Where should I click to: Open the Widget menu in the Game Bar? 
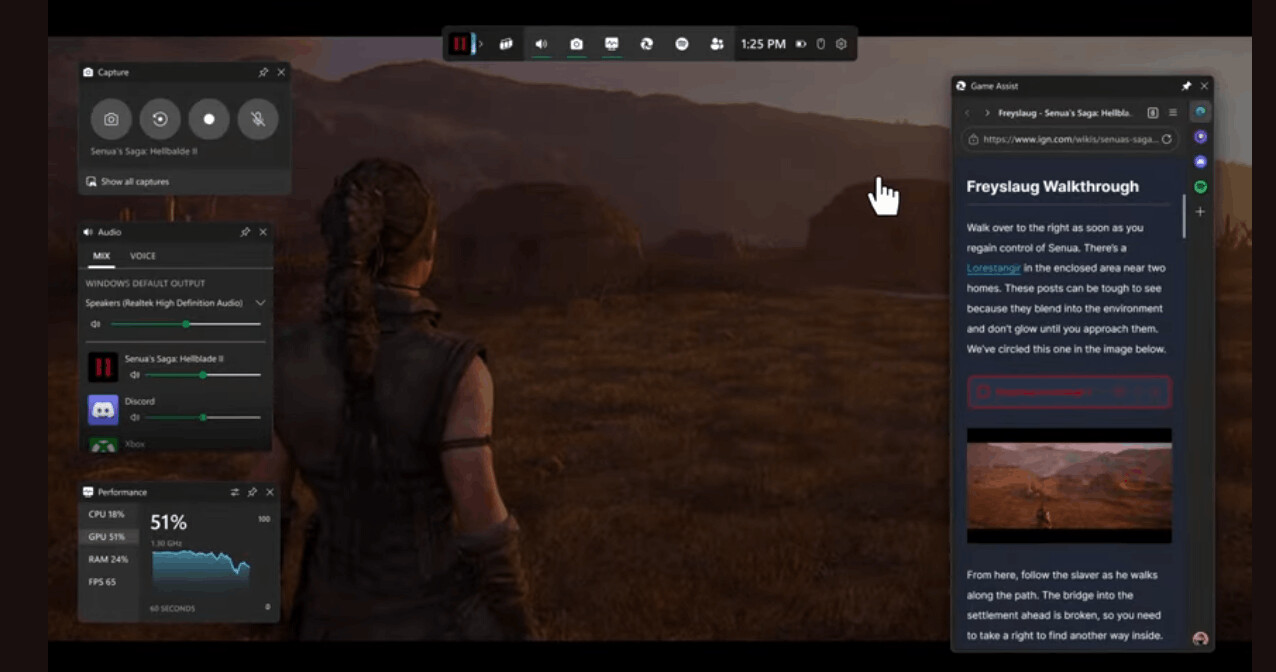coord(507,44)
